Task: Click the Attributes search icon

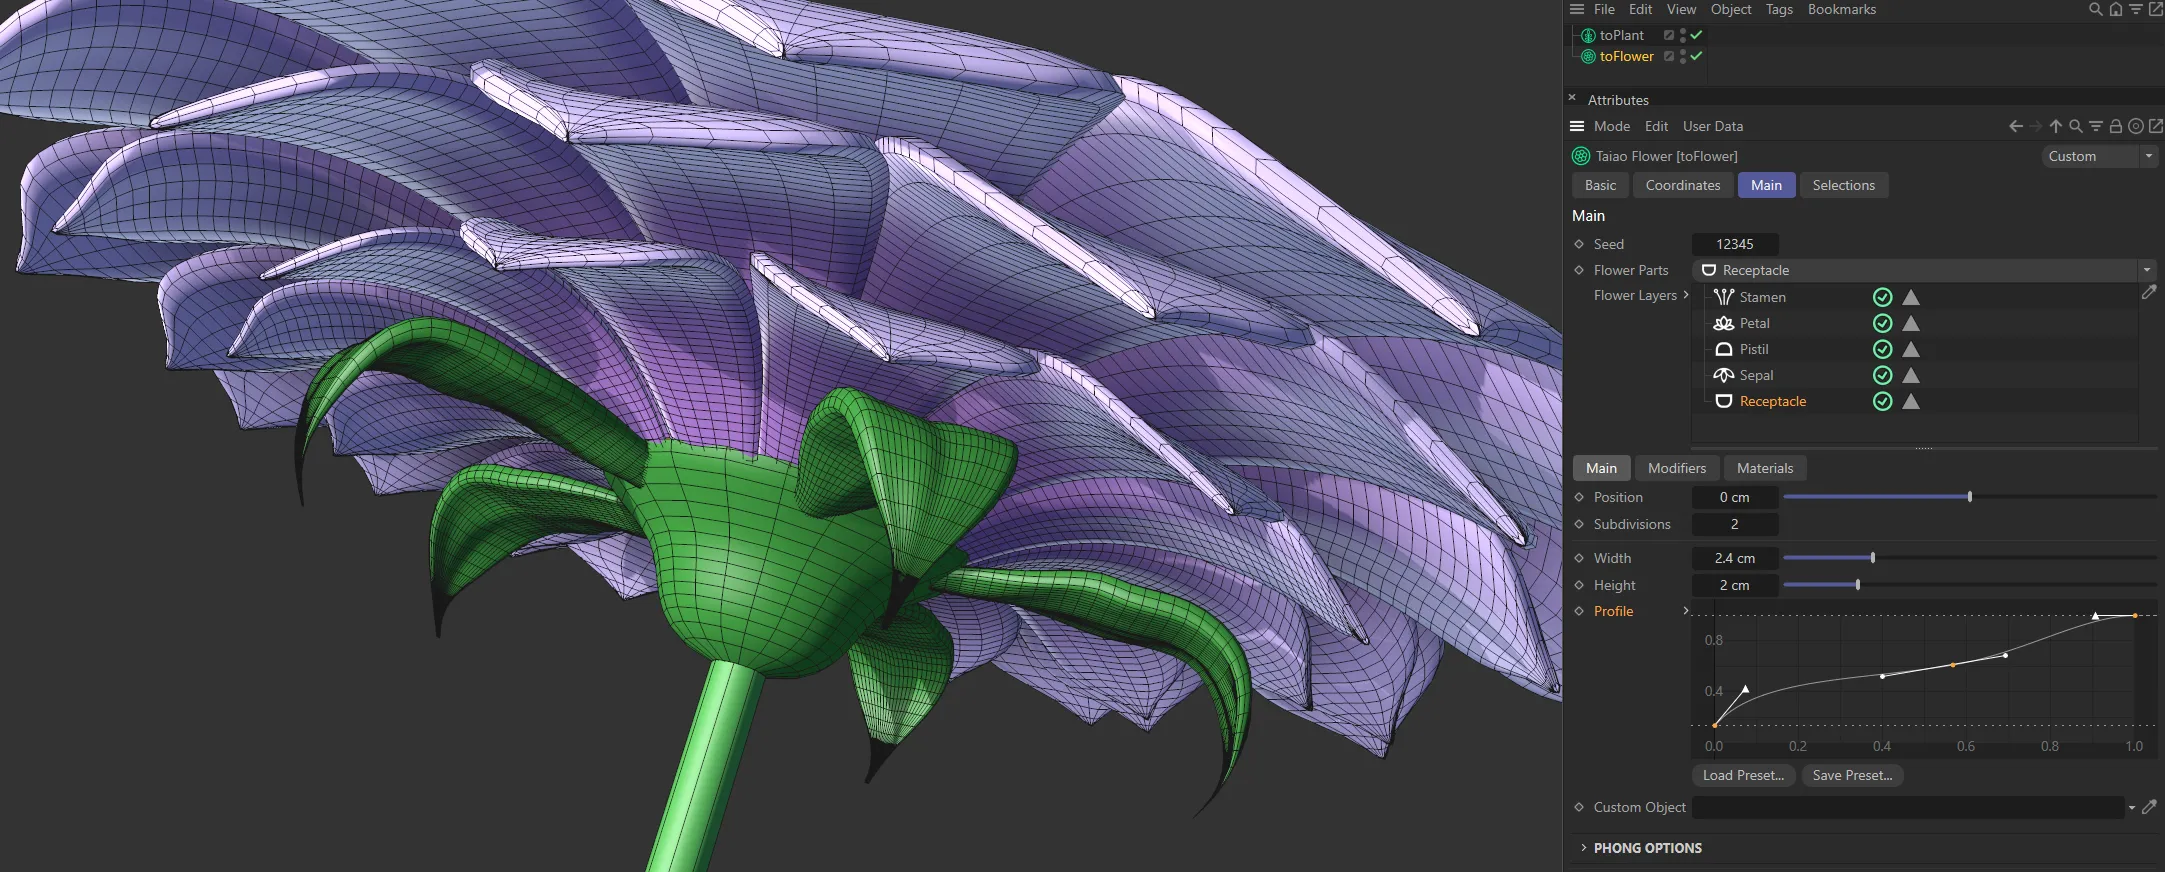Action: coord(2076,126)
